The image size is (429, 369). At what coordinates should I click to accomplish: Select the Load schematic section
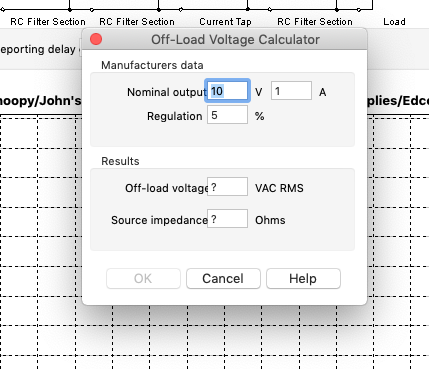pos(394,22)
